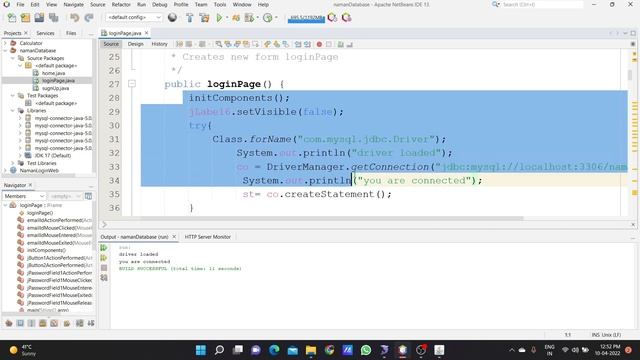Click the New File toolbar icon
Screen dimensions: 640x360
click(x=12, y=18)
